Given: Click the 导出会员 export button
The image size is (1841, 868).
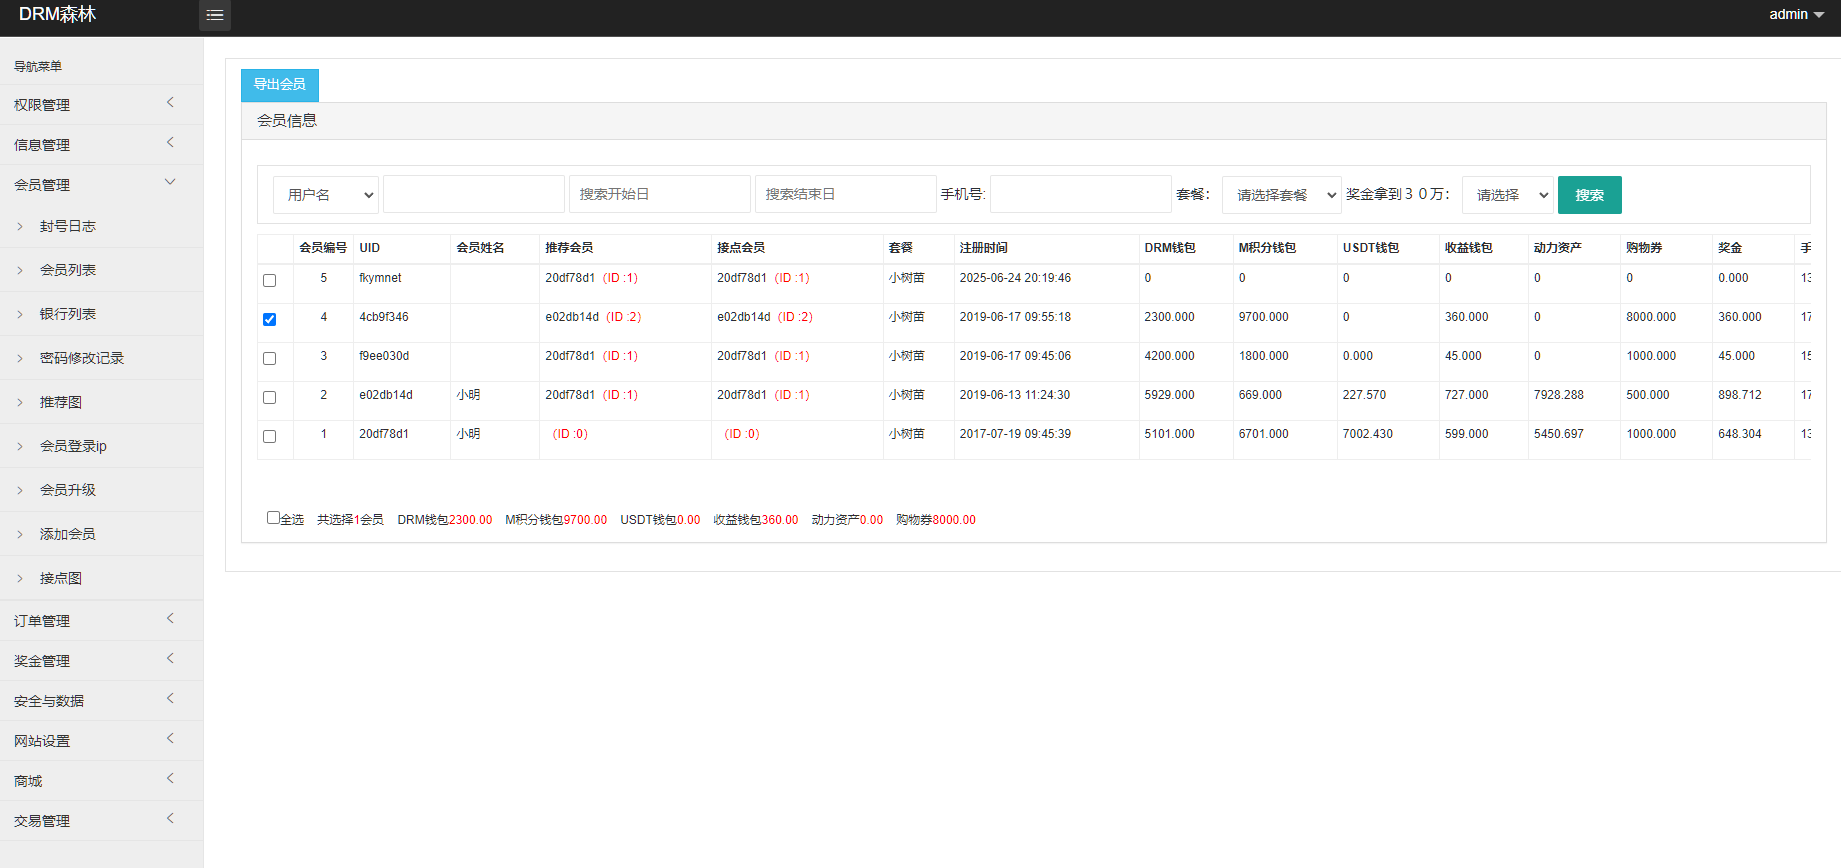Looking at the screenshot, I should pyautogui.click(x=280, y=85).
